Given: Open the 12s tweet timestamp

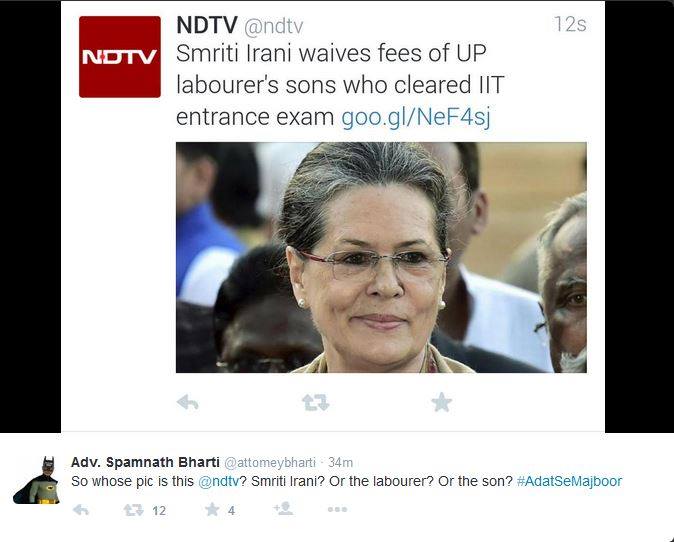Looking at the screenshot, I should click(570, 24).
